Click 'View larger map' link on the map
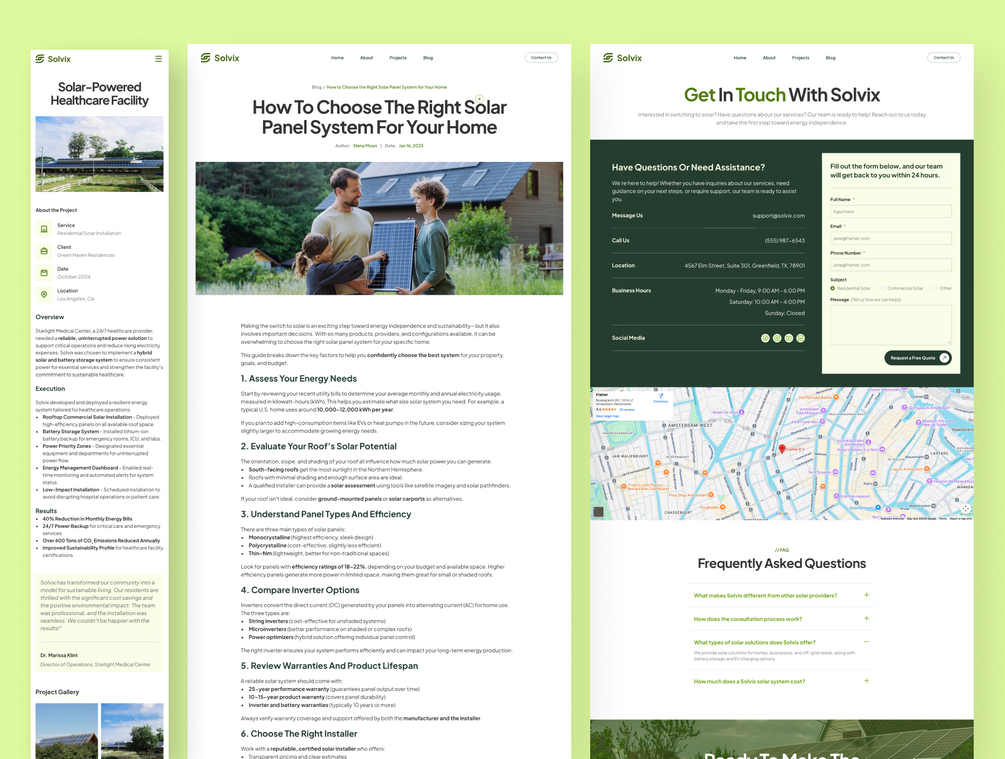The image size is (1005, 759). [608, 416]
